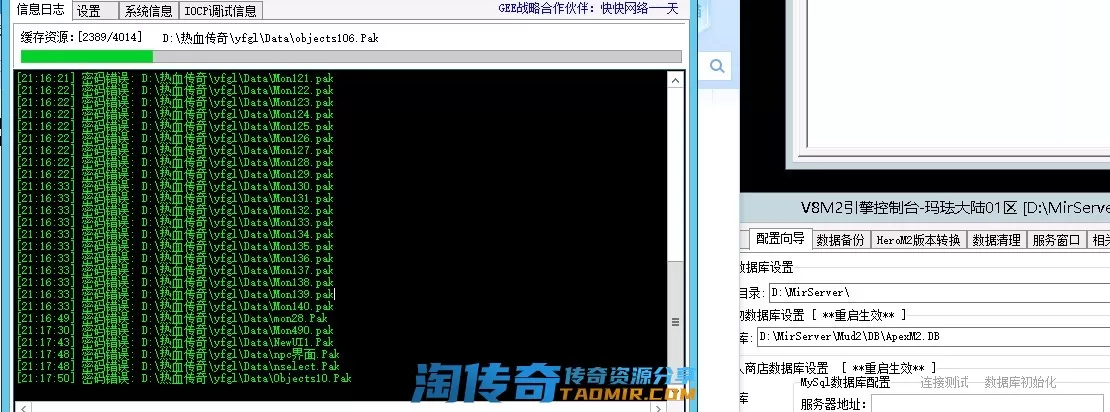Image resolution: width=1110 pixels, height=412 pixels.
Task: Click the Mon135.pak log line
Action: tap(174, 246)
